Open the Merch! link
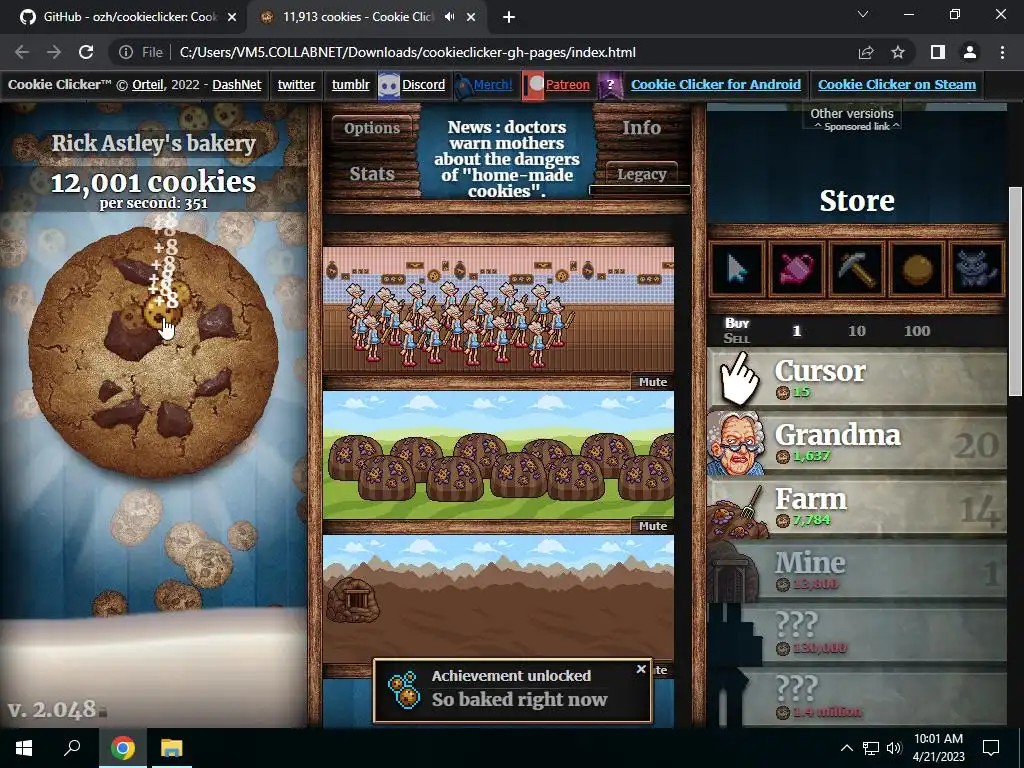This screenshot has height=768, width=1024. 493,85
